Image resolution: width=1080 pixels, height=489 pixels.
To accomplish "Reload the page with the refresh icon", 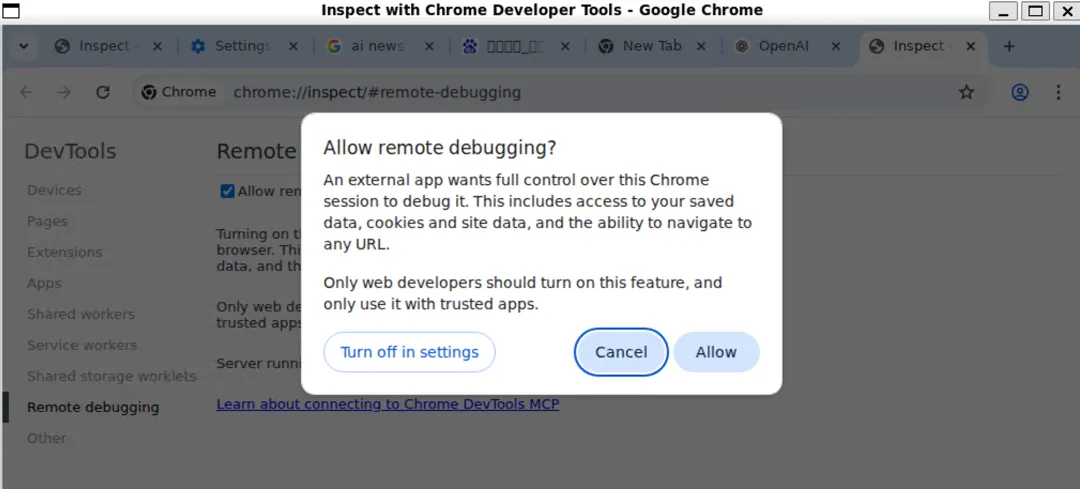I will click(103, 92).
